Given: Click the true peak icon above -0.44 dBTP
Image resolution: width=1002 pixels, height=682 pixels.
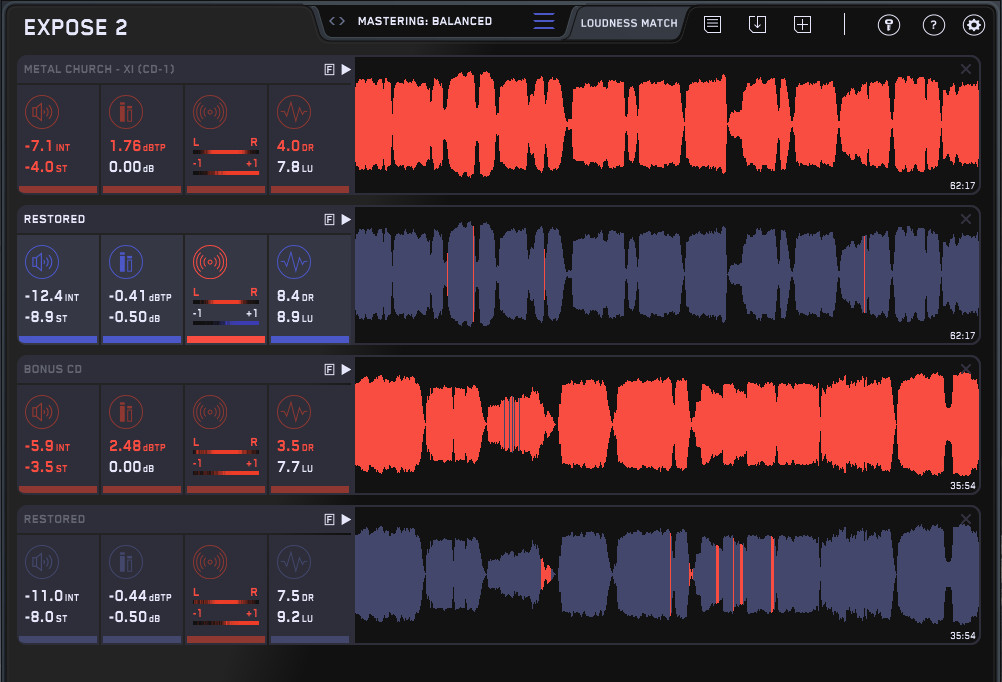Looking at the screenshot, I should 126,562.
